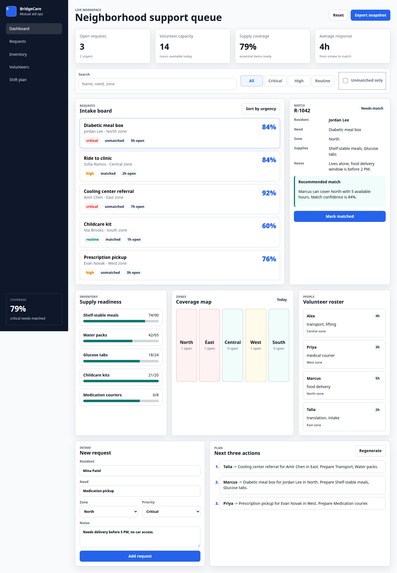
Task: Open the Inventory sidebar section
Action: [34, 54]
